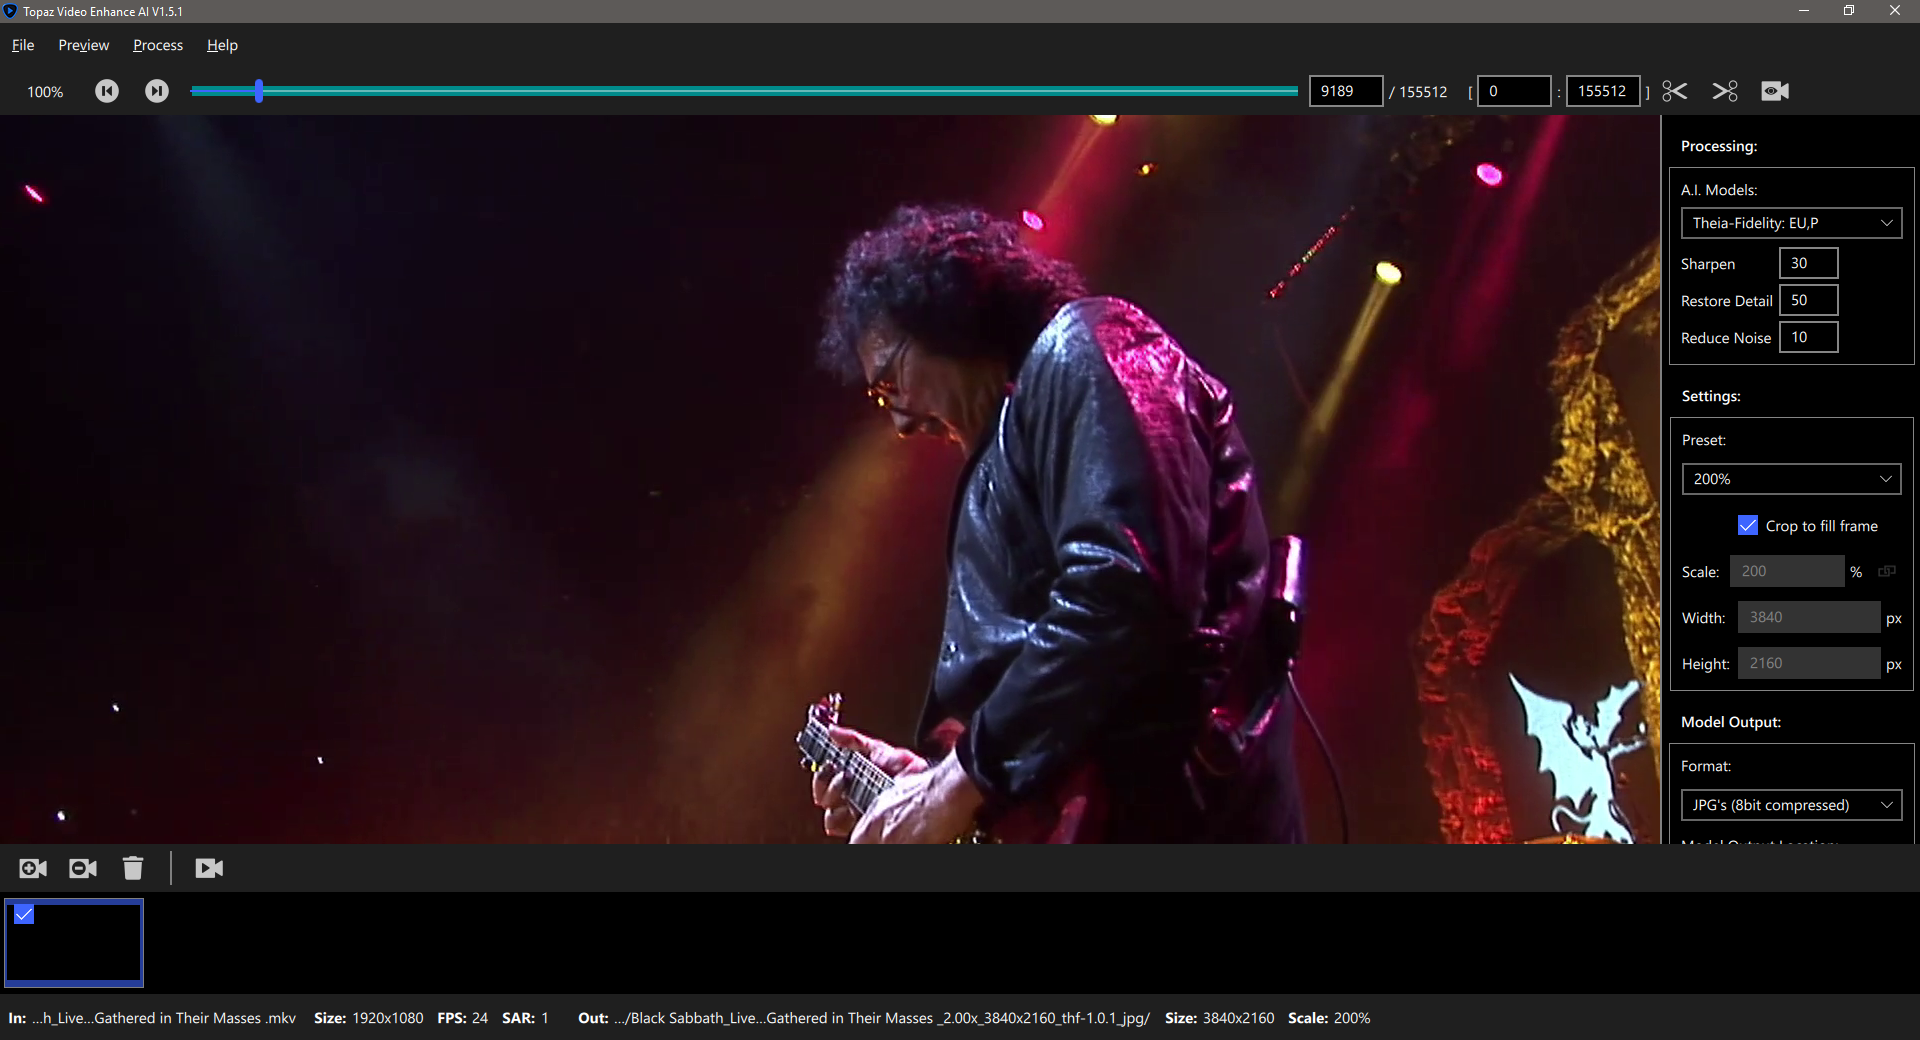The width and height of the screenshot is (1920, 1040).
Task: Click the timeline slider handle
Action: [x=259, y=91]
